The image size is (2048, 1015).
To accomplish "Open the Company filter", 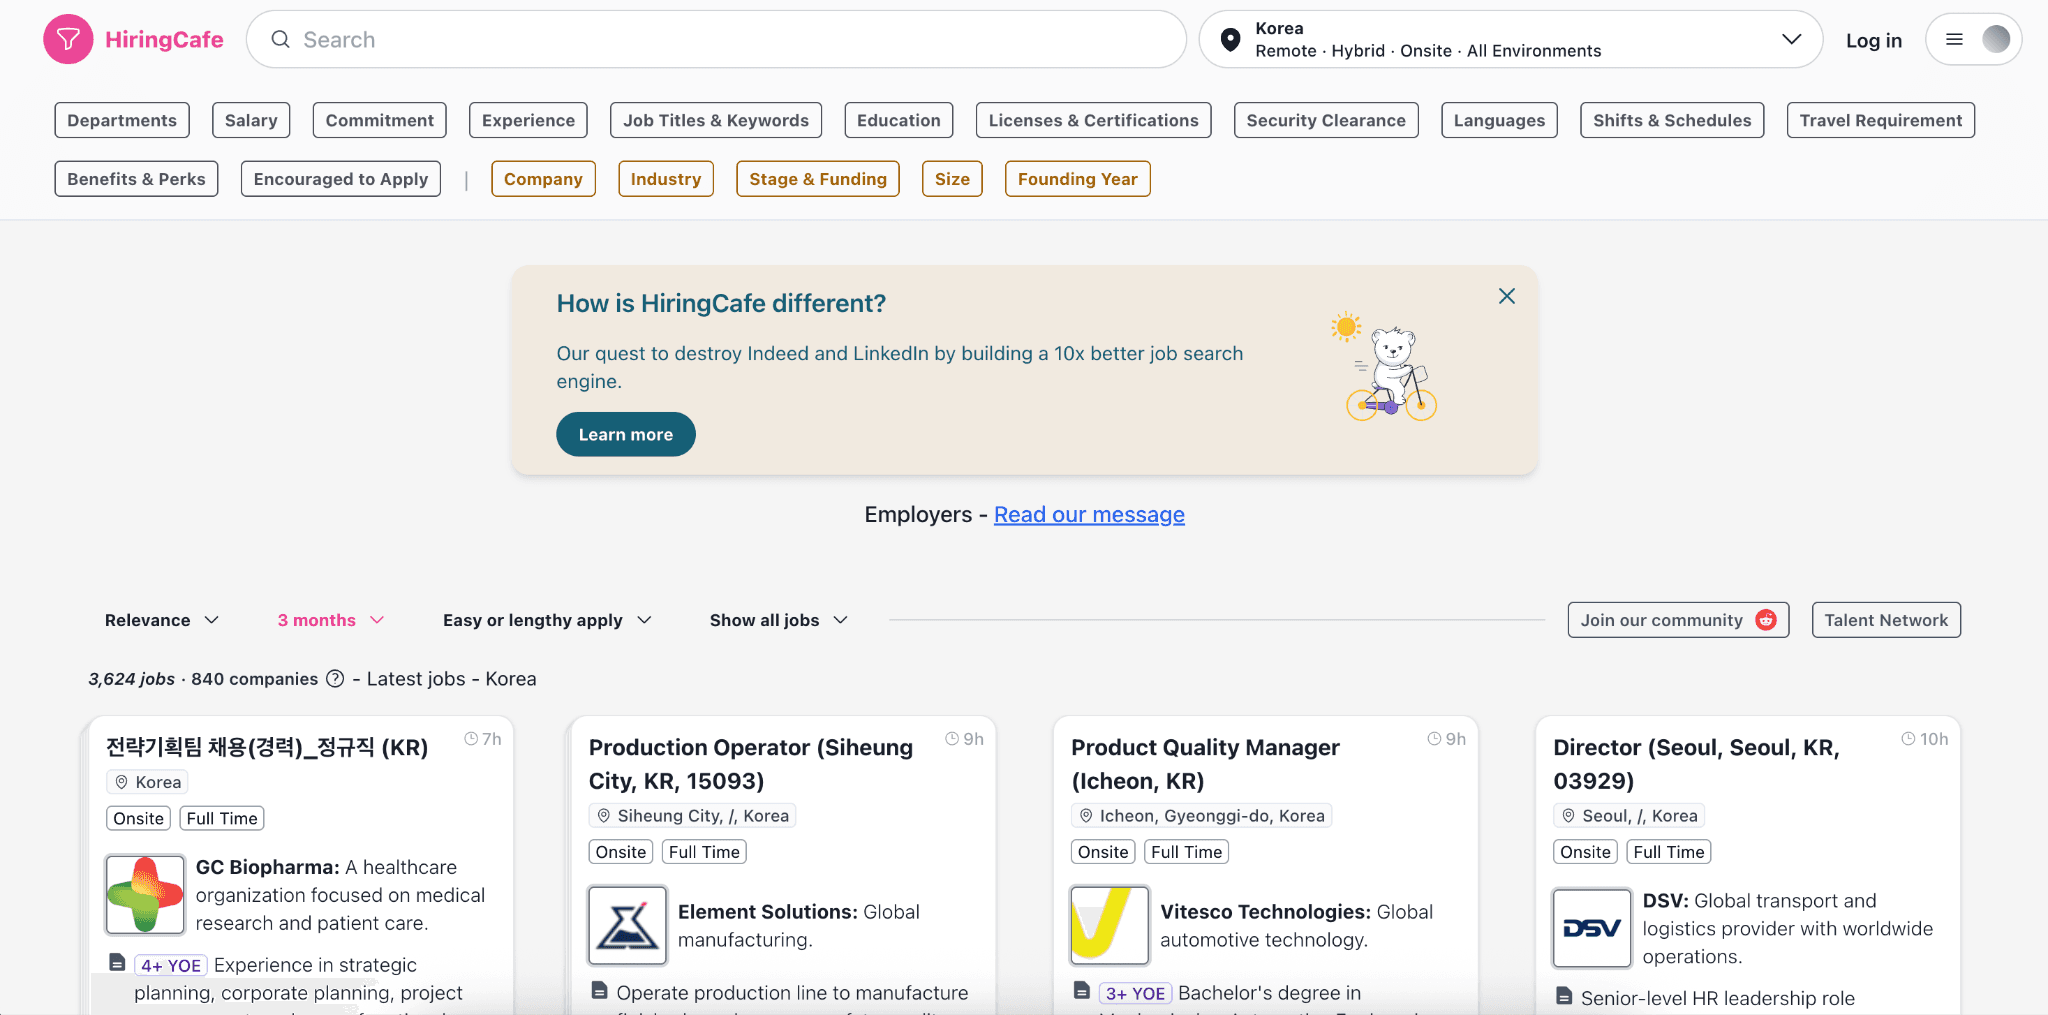I will pos(543,179).
